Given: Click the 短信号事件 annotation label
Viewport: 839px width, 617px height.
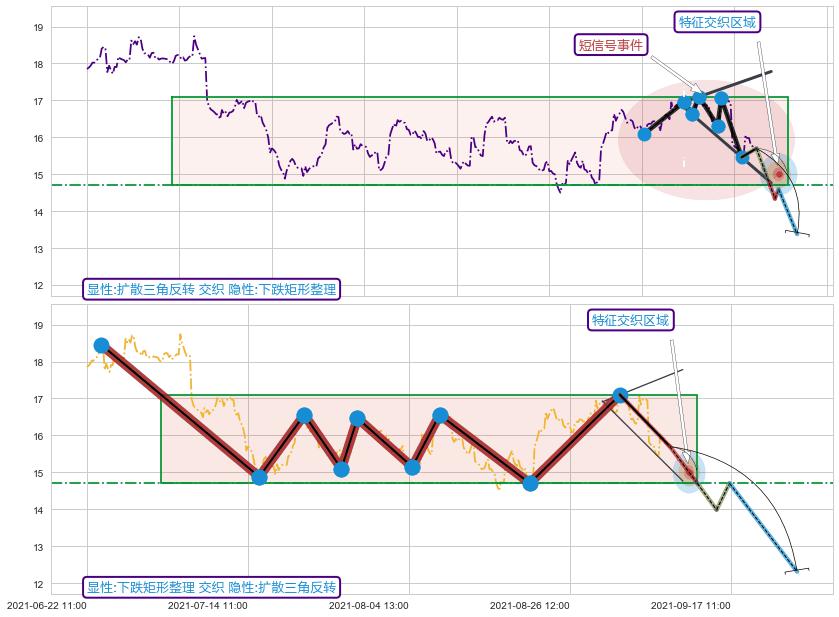Looking at the screenshot, I should (611, 44).
